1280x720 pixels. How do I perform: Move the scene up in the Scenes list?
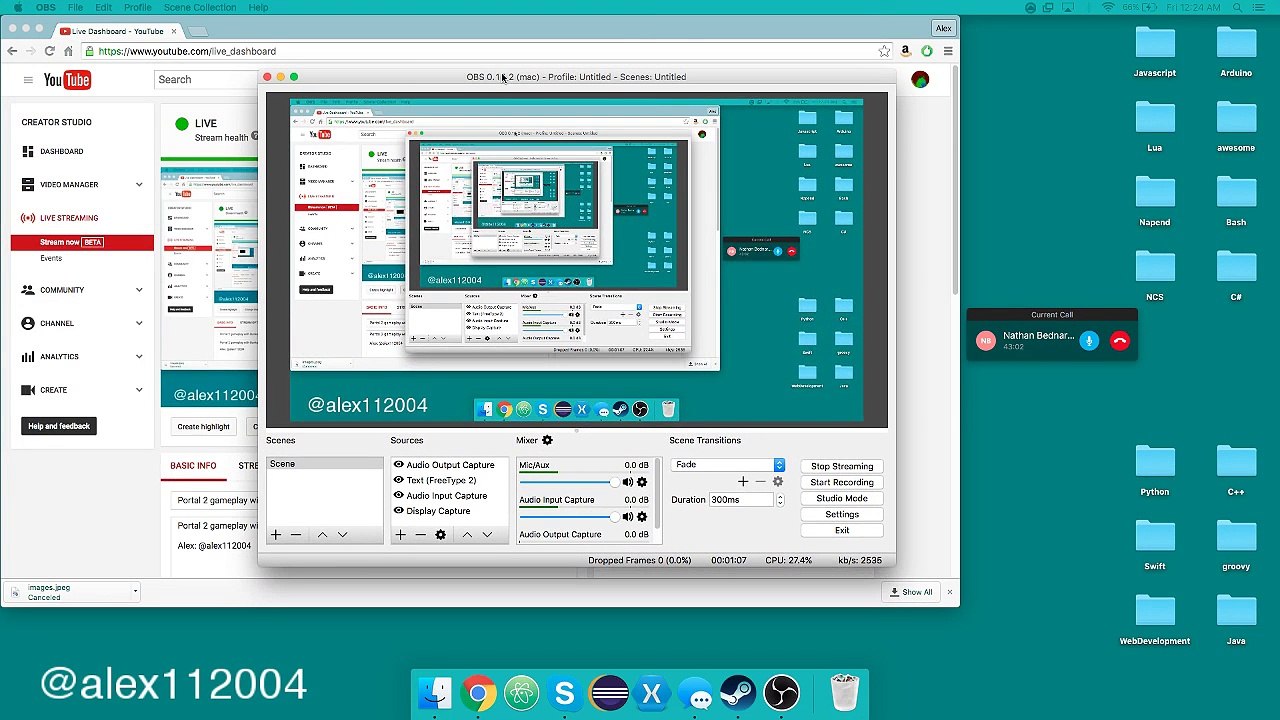[x=322, y=535]
